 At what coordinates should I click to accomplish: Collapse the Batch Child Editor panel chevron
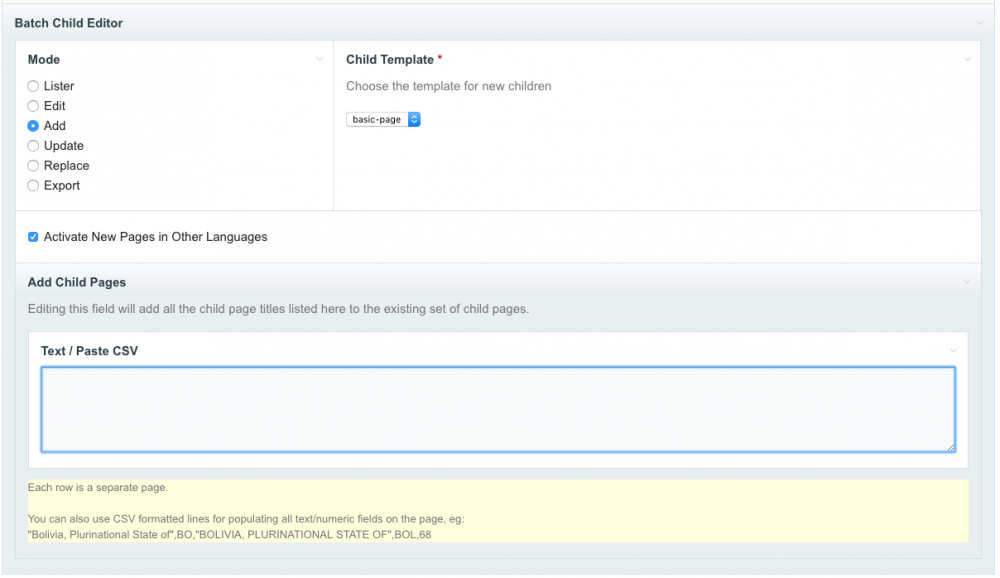(979, 23)
